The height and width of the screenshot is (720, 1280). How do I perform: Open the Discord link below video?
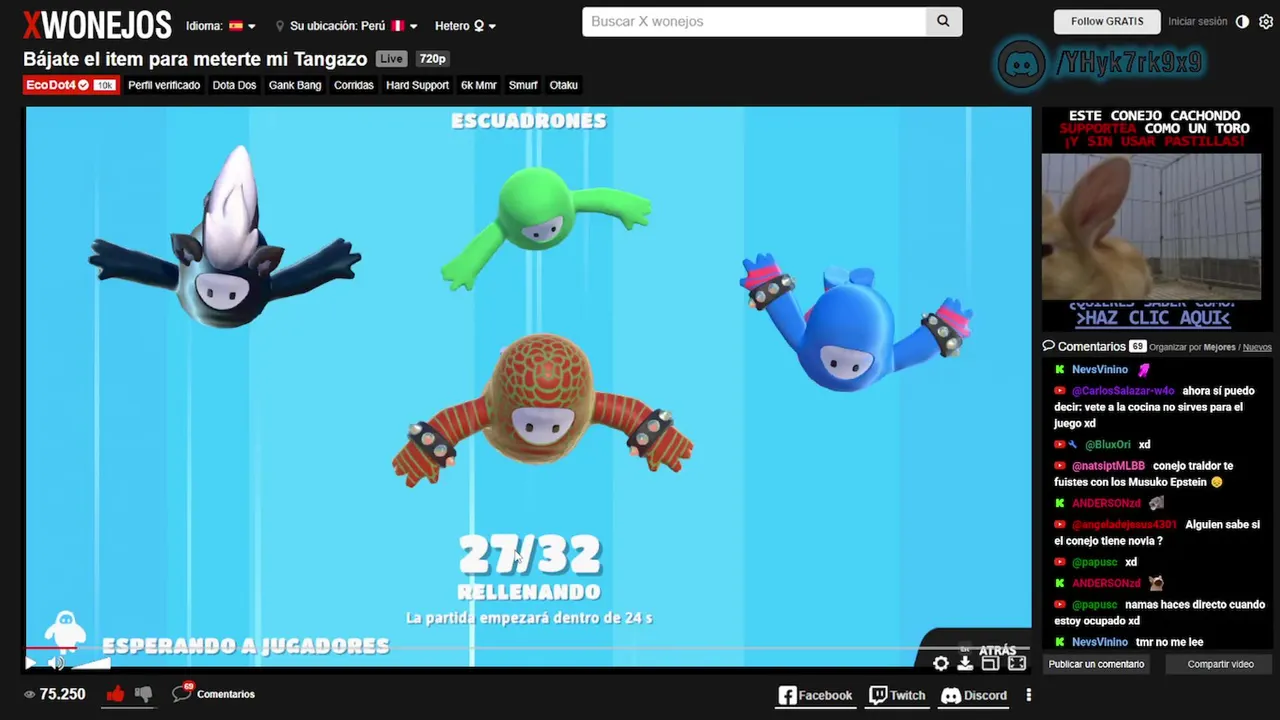974,695
